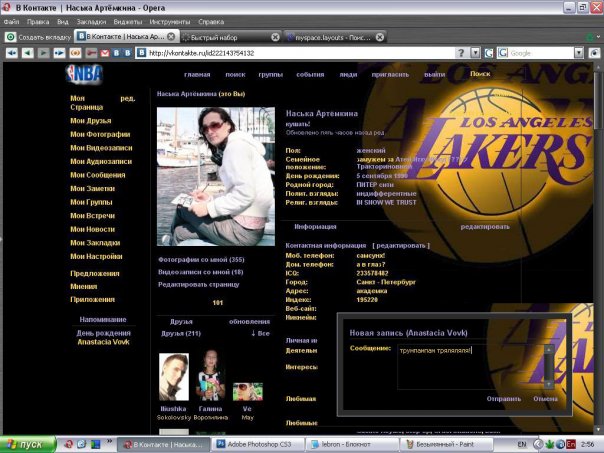Image resolution: width=604 pixels, height=453 pixels.
Task: Go forward with the Forward arrow button
Action: 43,53
